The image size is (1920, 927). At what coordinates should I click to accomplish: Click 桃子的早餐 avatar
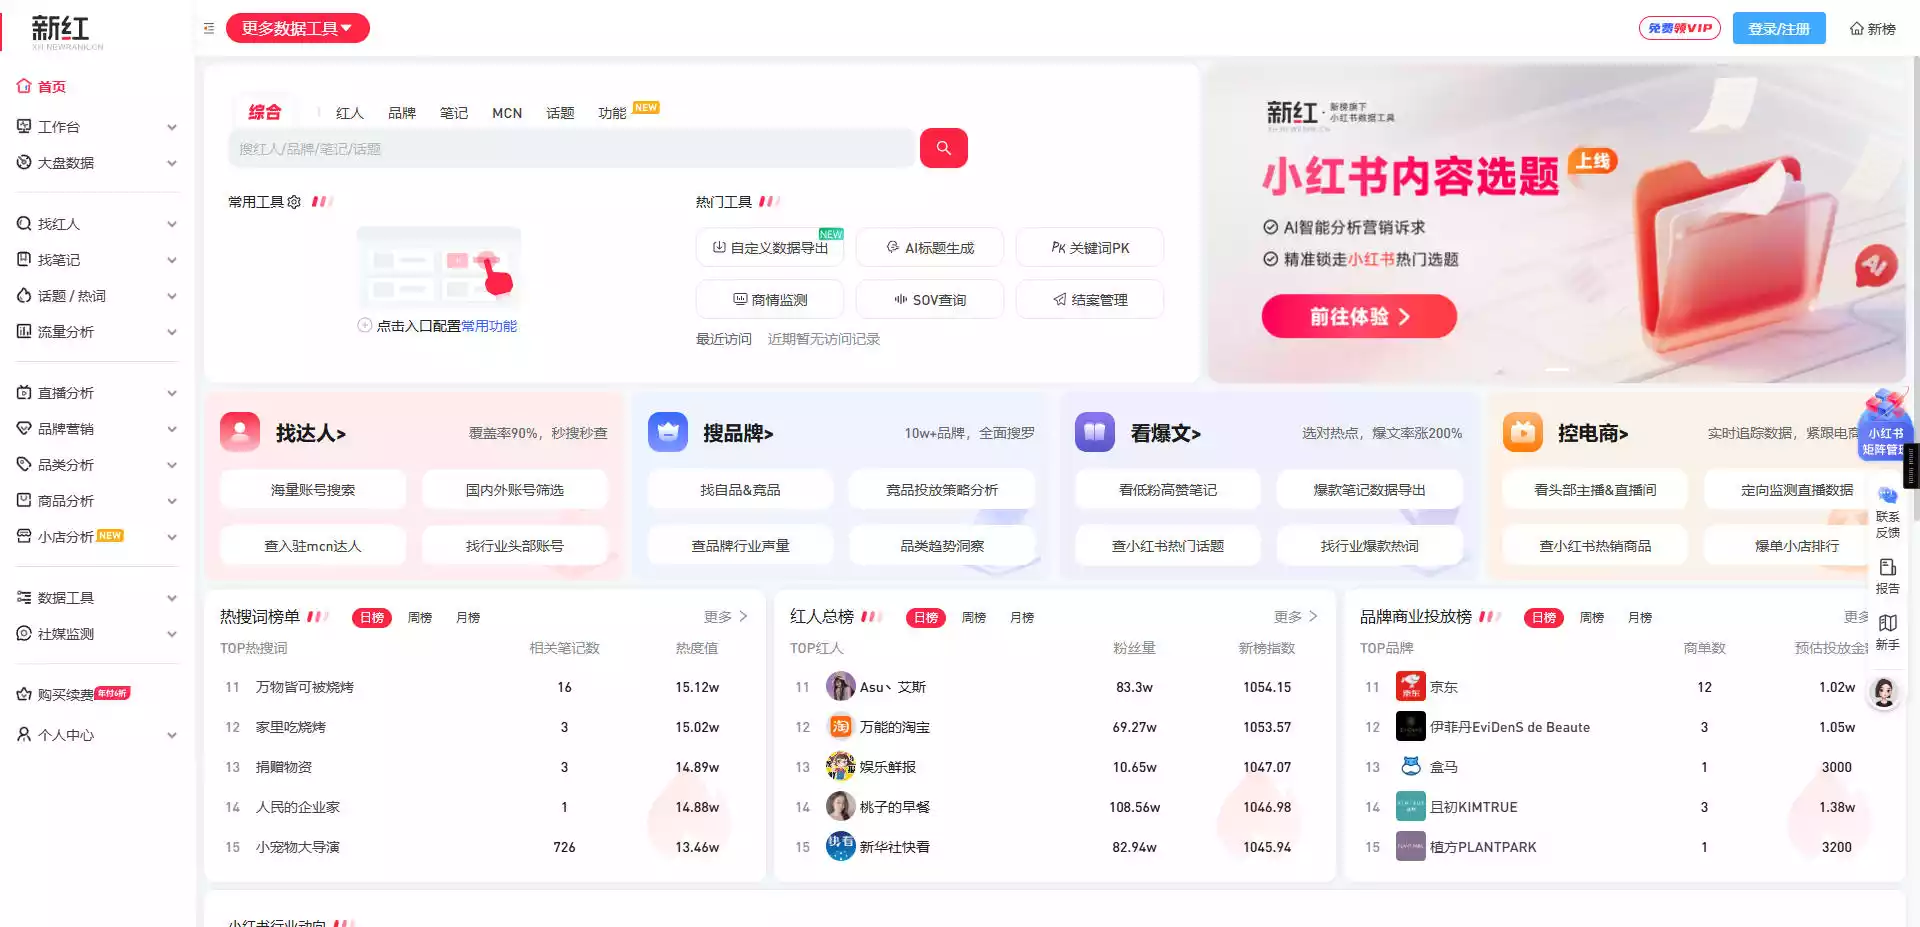(841, 807)
